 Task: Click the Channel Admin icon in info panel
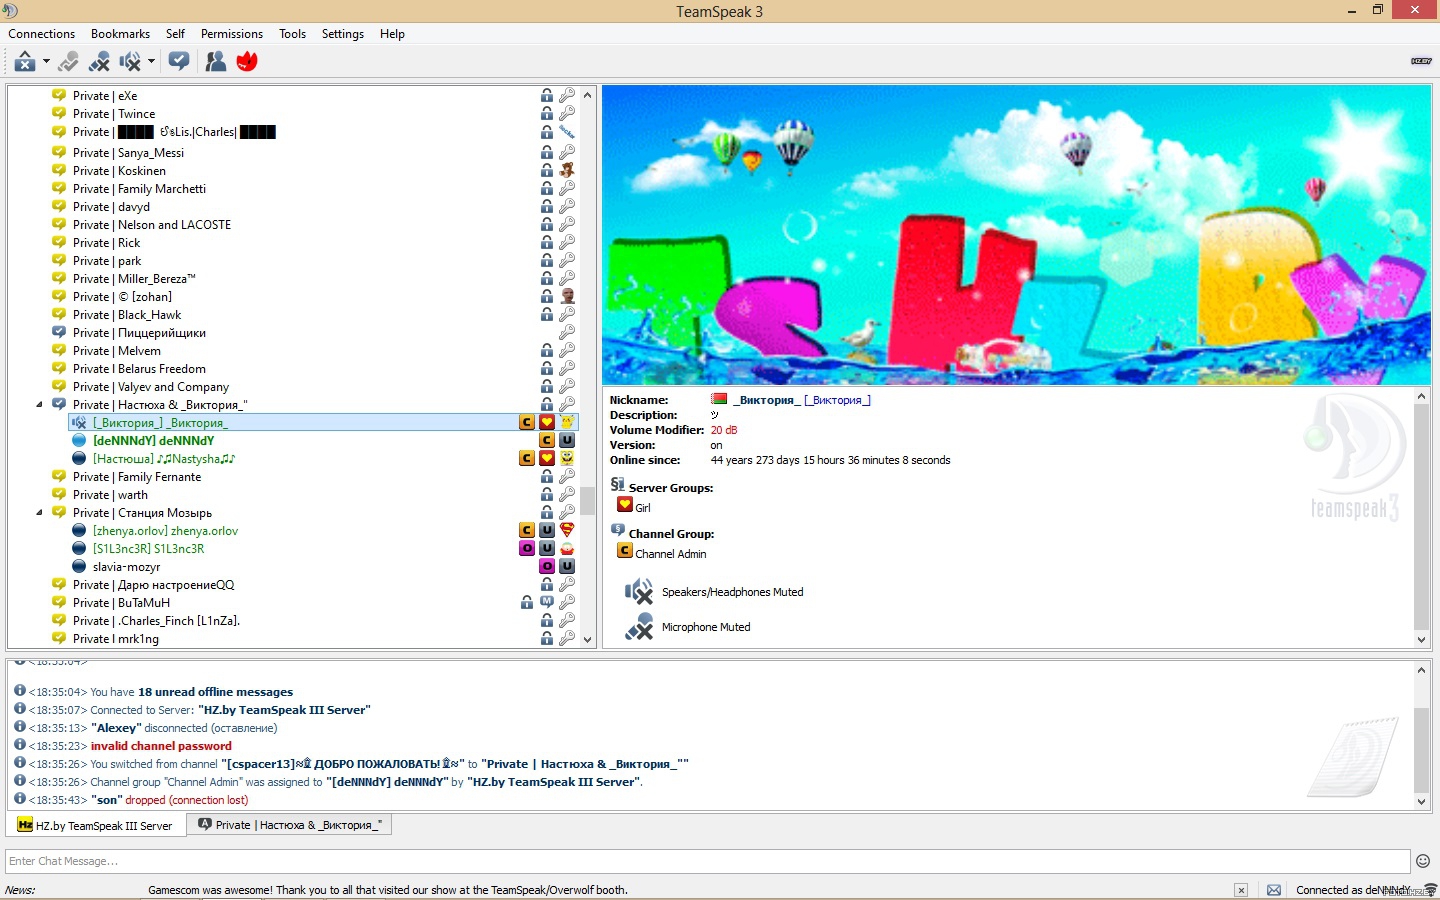pyautogui.click(x=625, y=551)
